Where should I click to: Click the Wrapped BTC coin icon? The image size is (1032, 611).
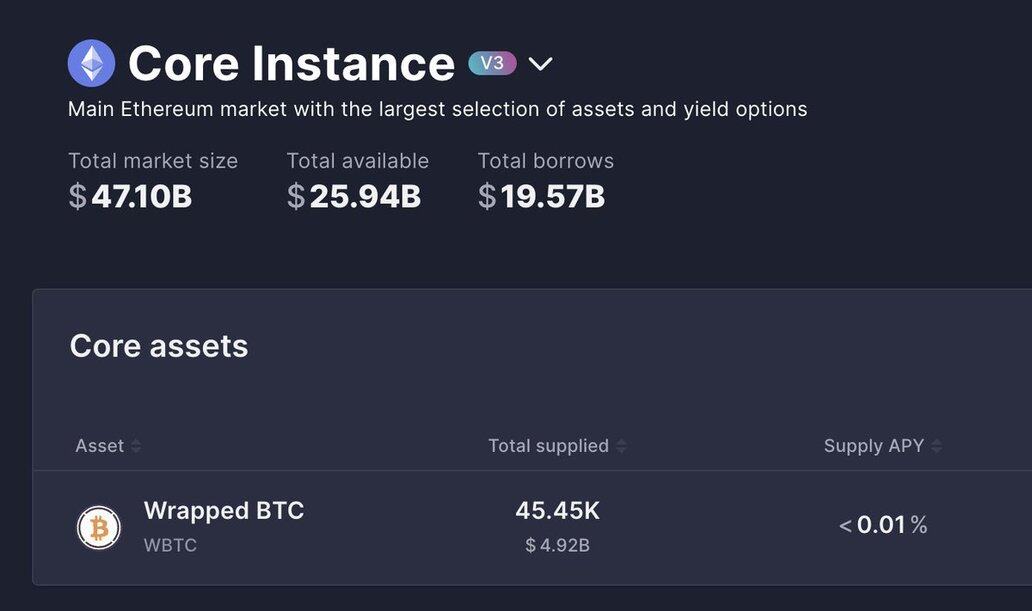pyautogui.click(x=99, y=527)
